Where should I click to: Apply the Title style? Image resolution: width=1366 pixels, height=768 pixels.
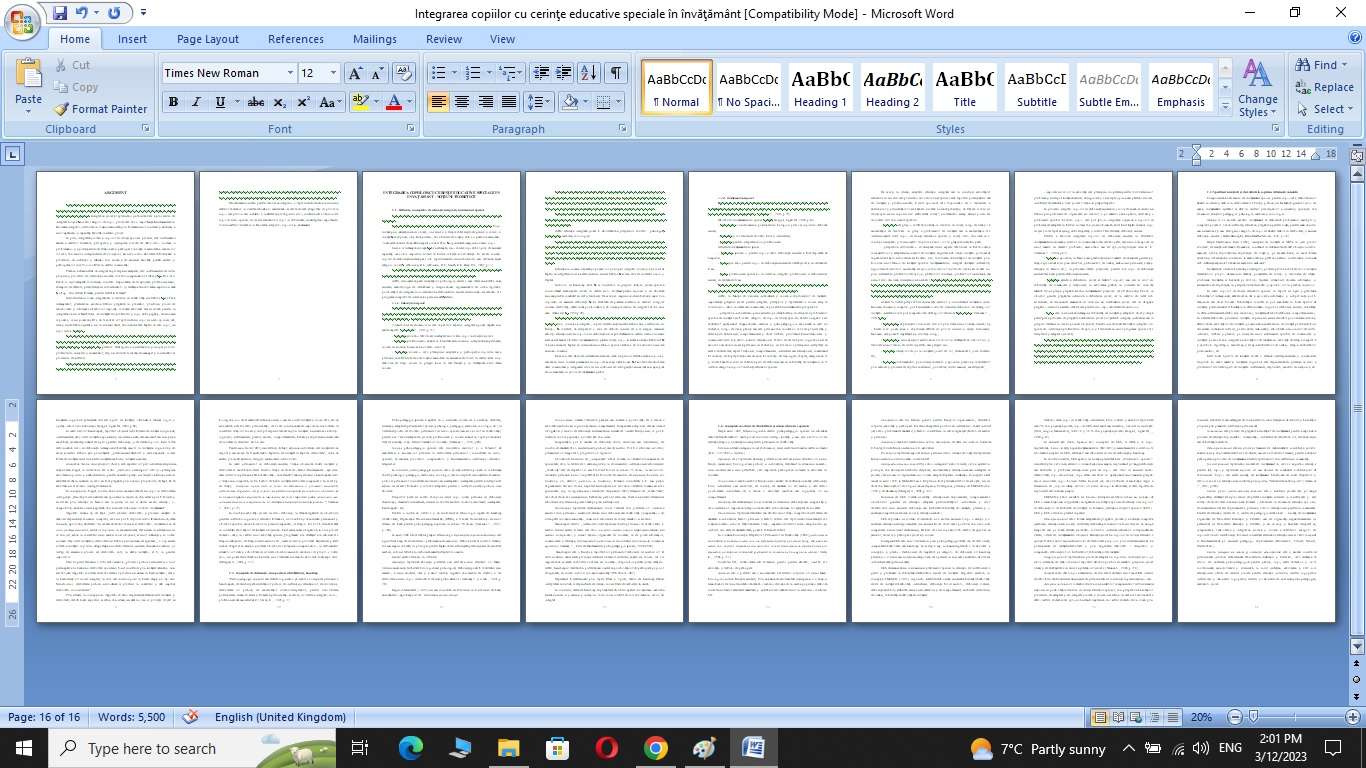click(964, 88)
